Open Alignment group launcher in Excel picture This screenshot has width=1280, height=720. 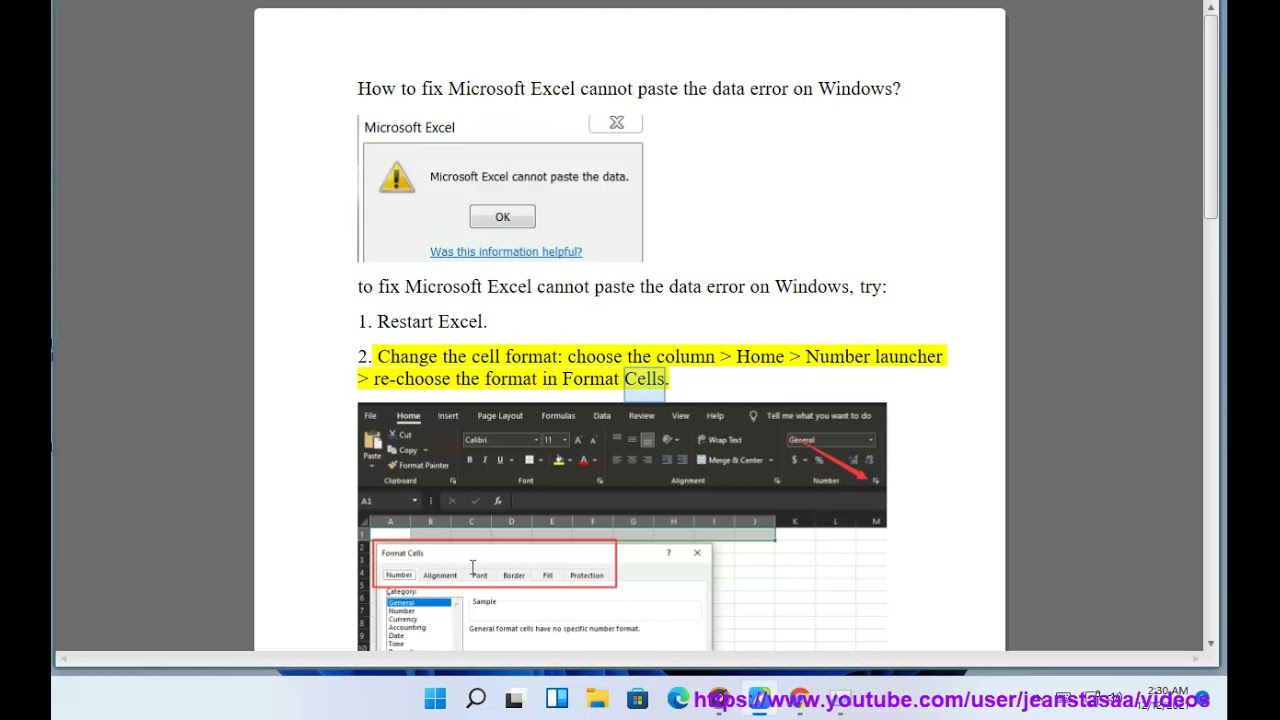[777, 481]
